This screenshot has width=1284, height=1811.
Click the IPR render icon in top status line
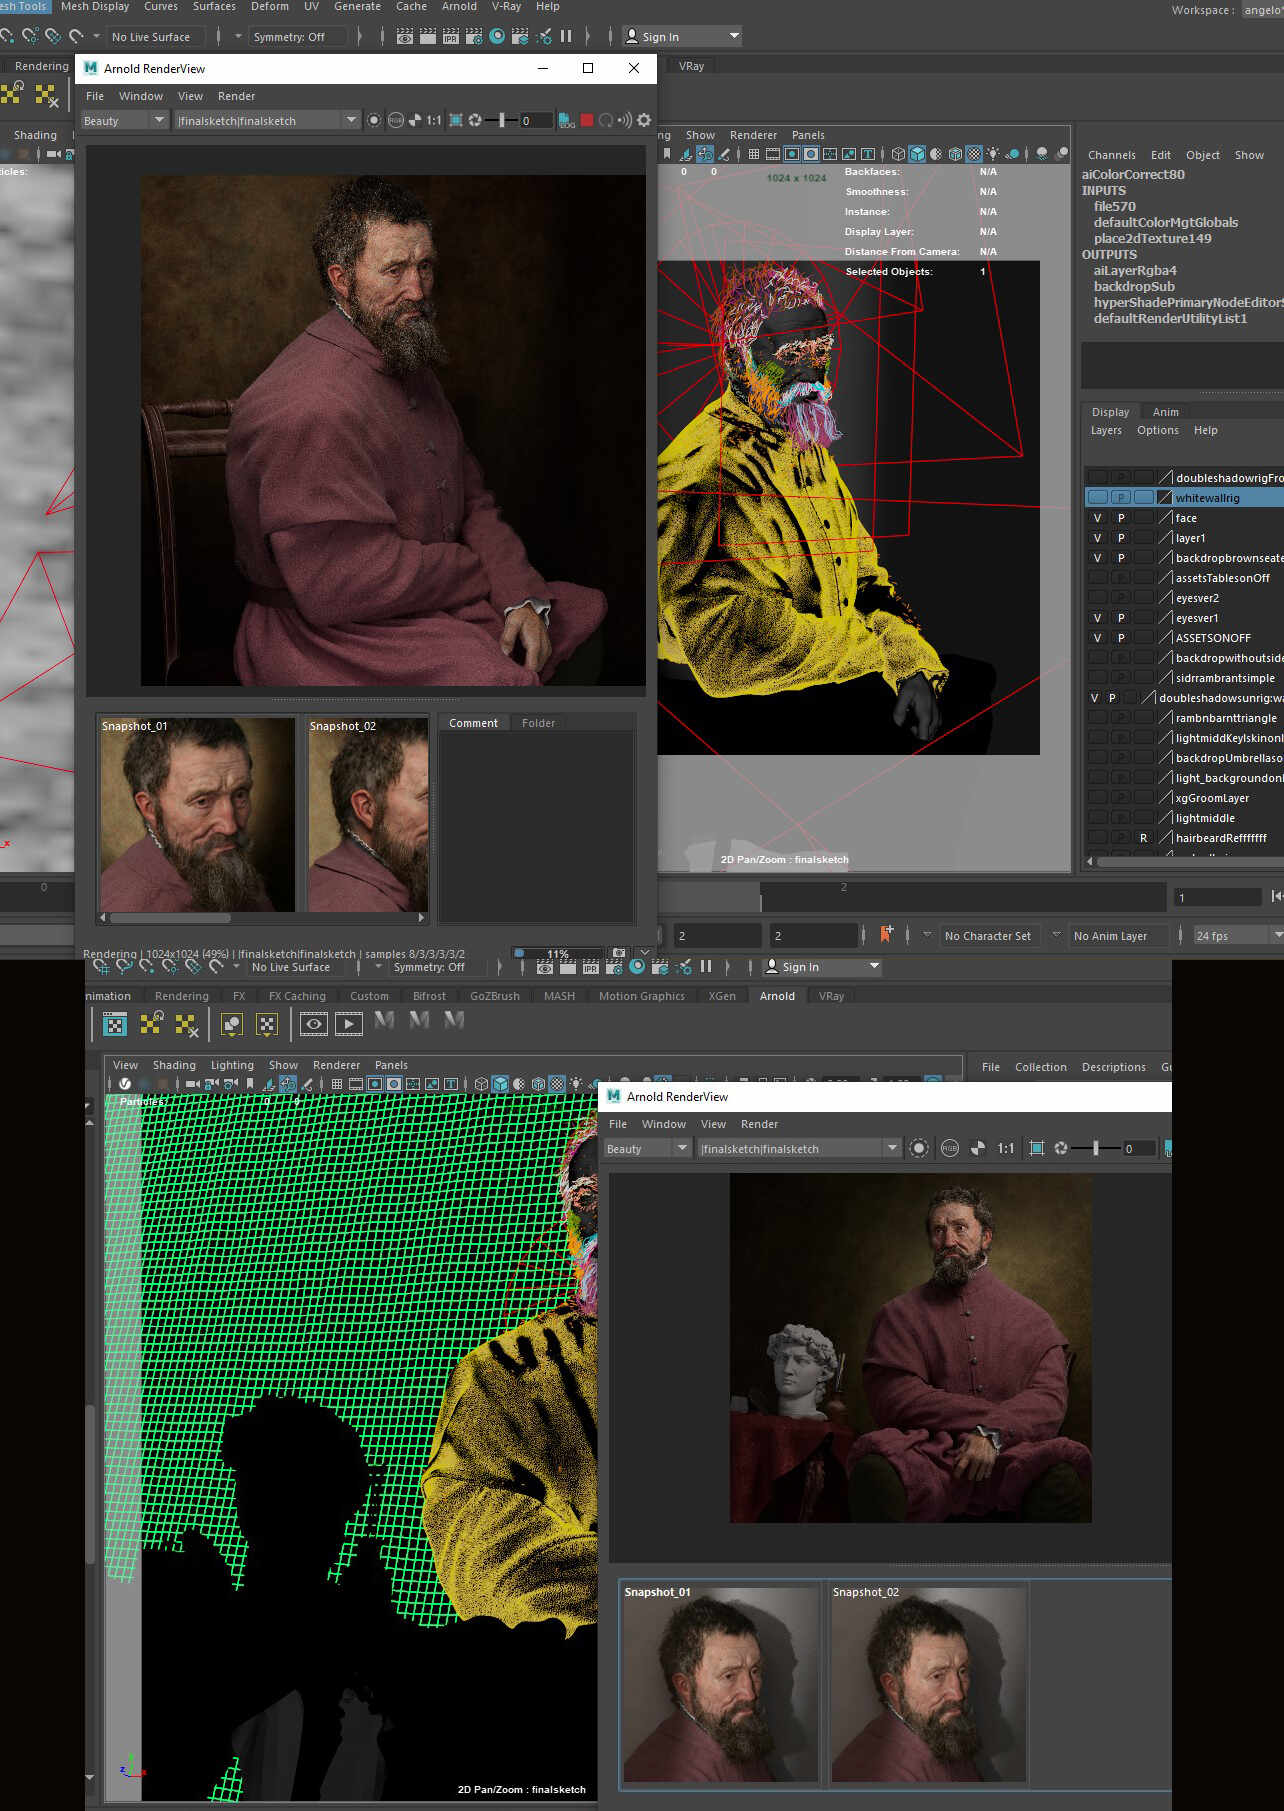click(451, 36)
